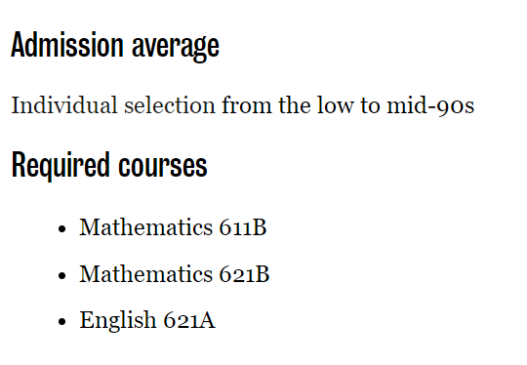Click the mid-90s text

point(431,106)
